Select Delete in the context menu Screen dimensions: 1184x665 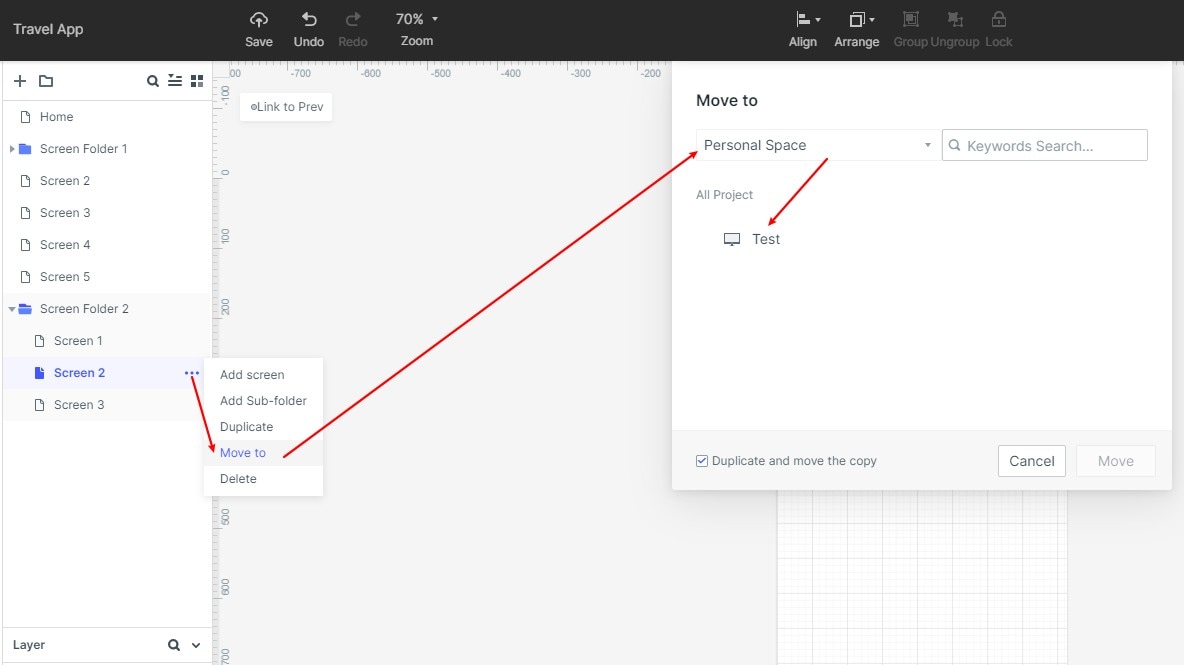(x=238, y=479)
